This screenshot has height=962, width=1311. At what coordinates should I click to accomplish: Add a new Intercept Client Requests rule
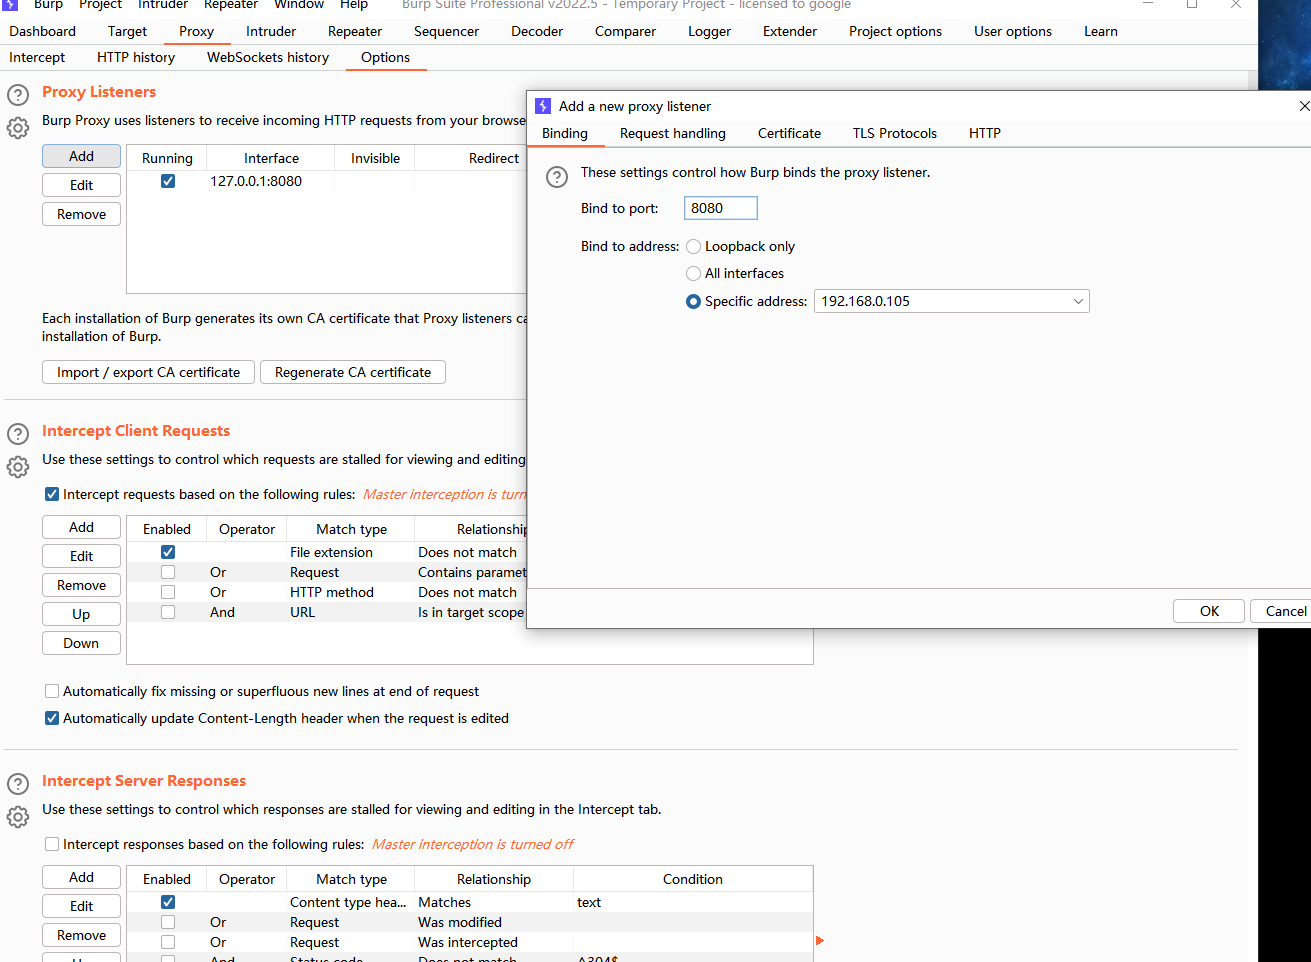tap(82, 527)
